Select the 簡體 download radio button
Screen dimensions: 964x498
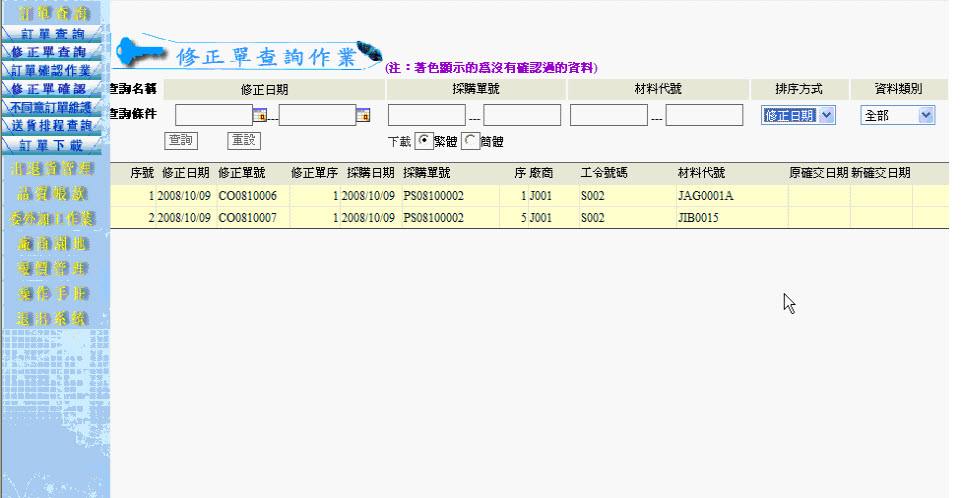pyautogui.click(x=469, y=141)
